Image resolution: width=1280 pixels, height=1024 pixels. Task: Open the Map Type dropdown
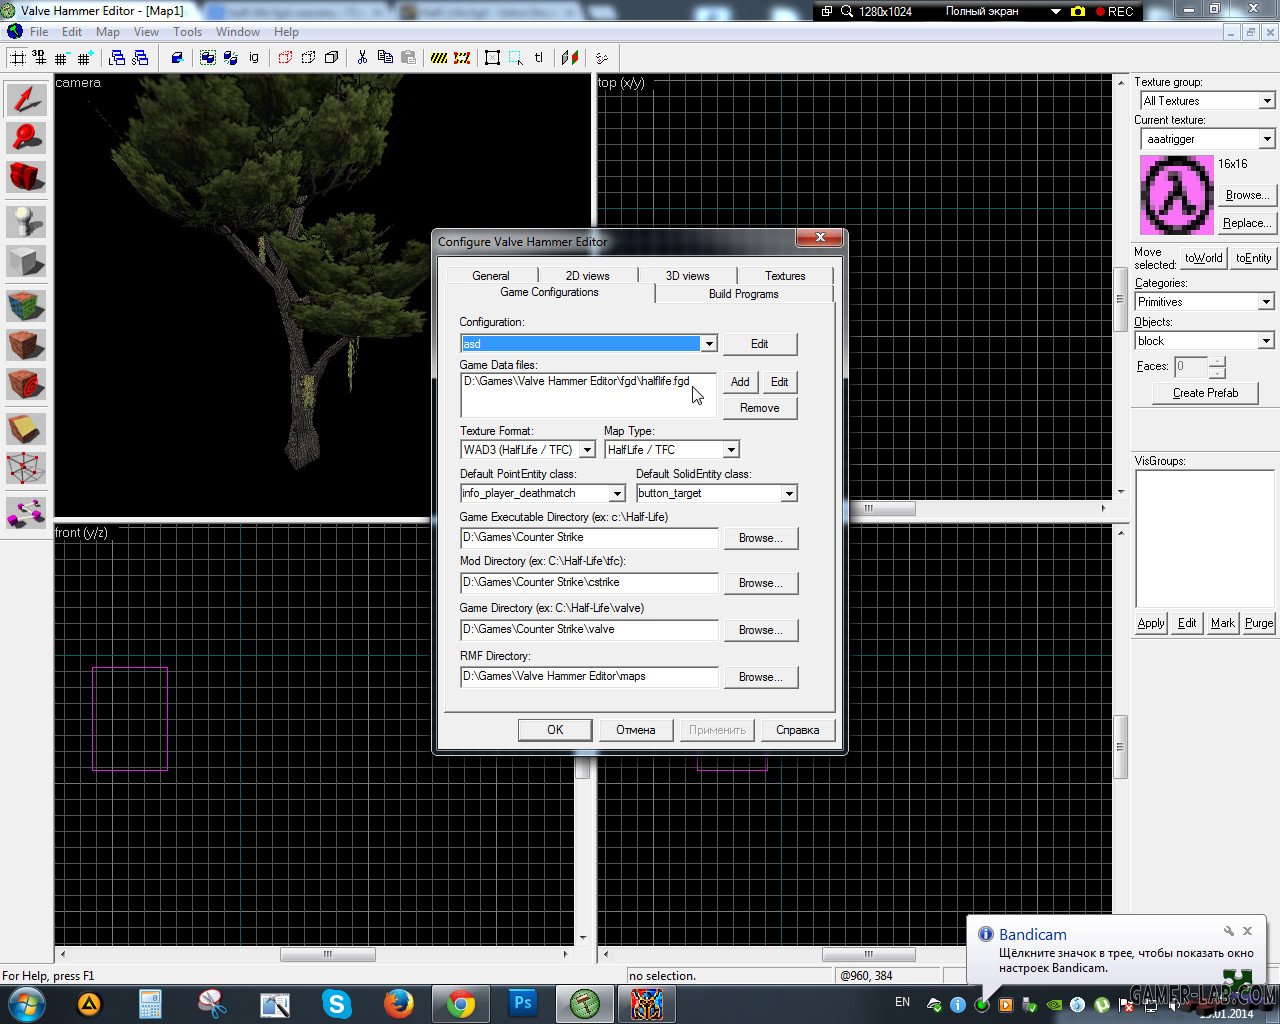pos(731,450)
